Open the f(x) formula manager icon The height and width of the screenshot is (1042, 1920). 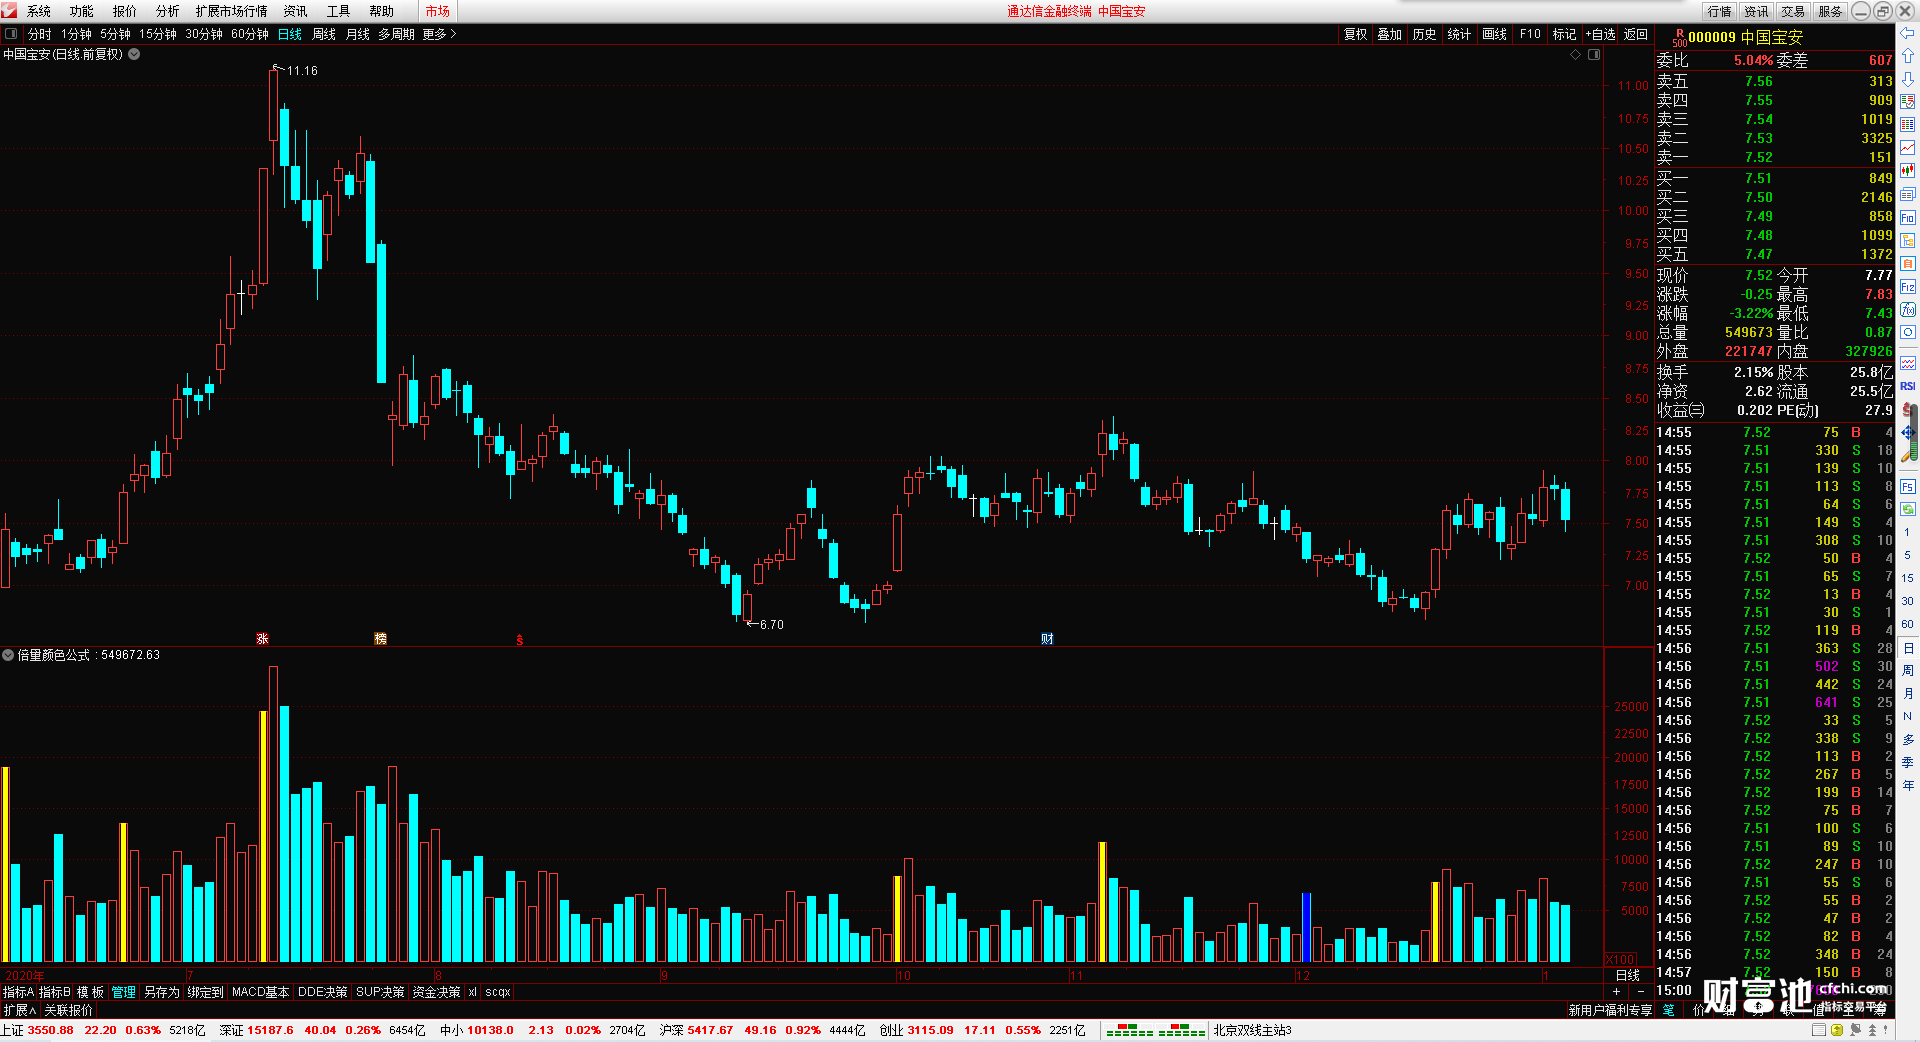point(1908,310)
